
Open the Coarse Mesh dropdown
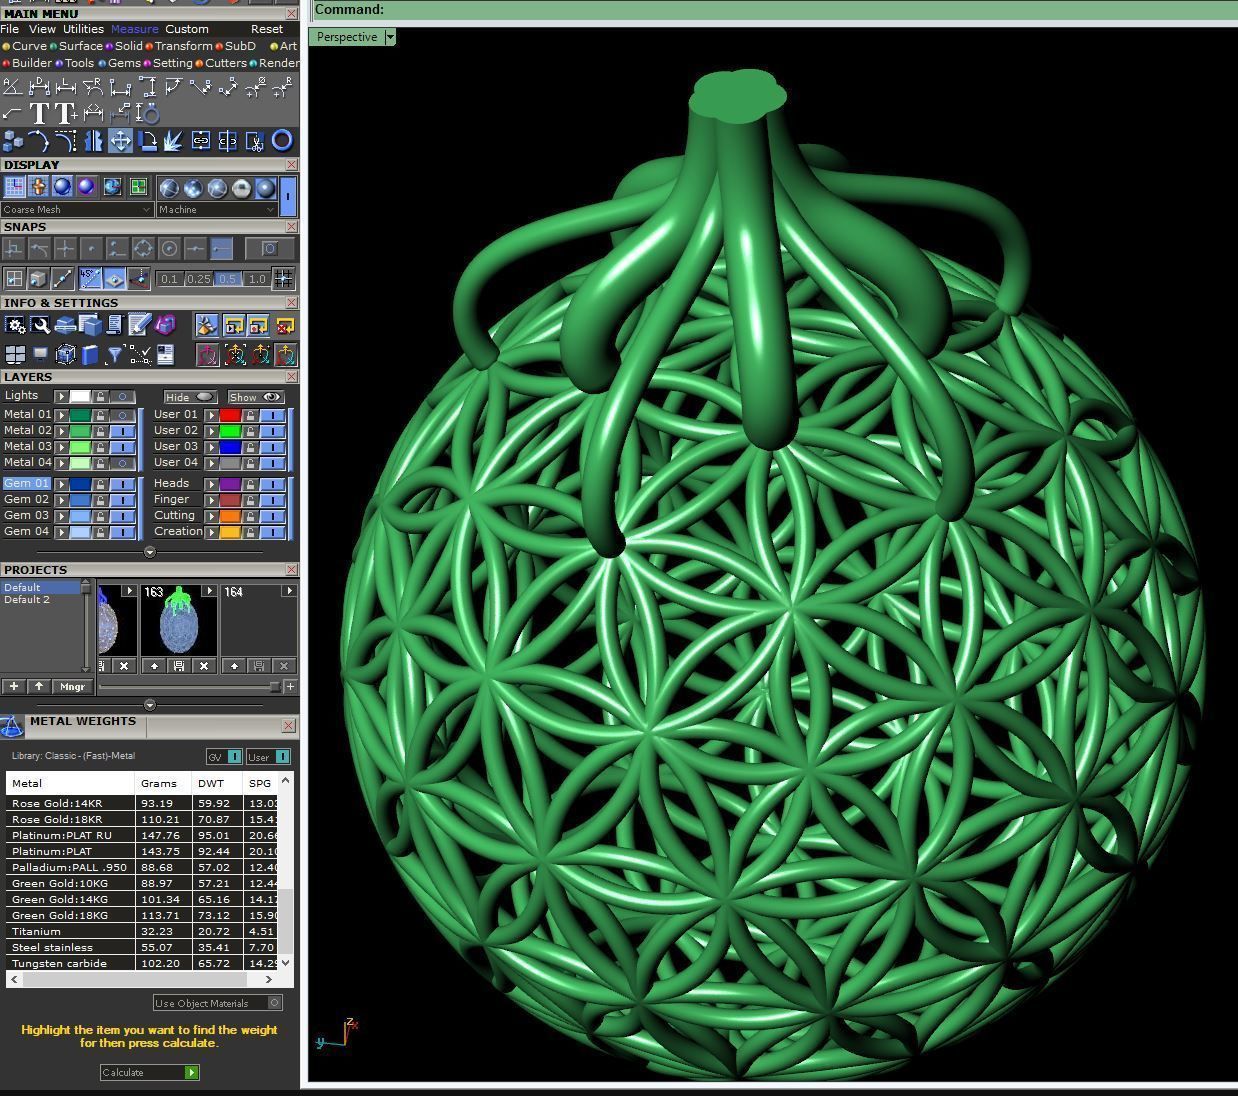coord(77,210)
